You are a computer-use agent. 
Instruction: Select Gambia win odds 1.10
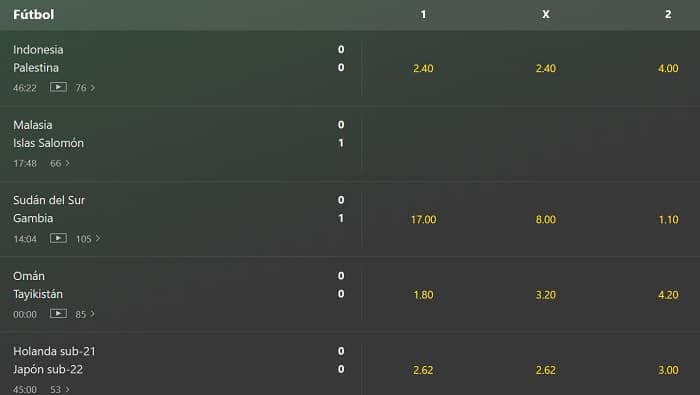pos(668,219)
